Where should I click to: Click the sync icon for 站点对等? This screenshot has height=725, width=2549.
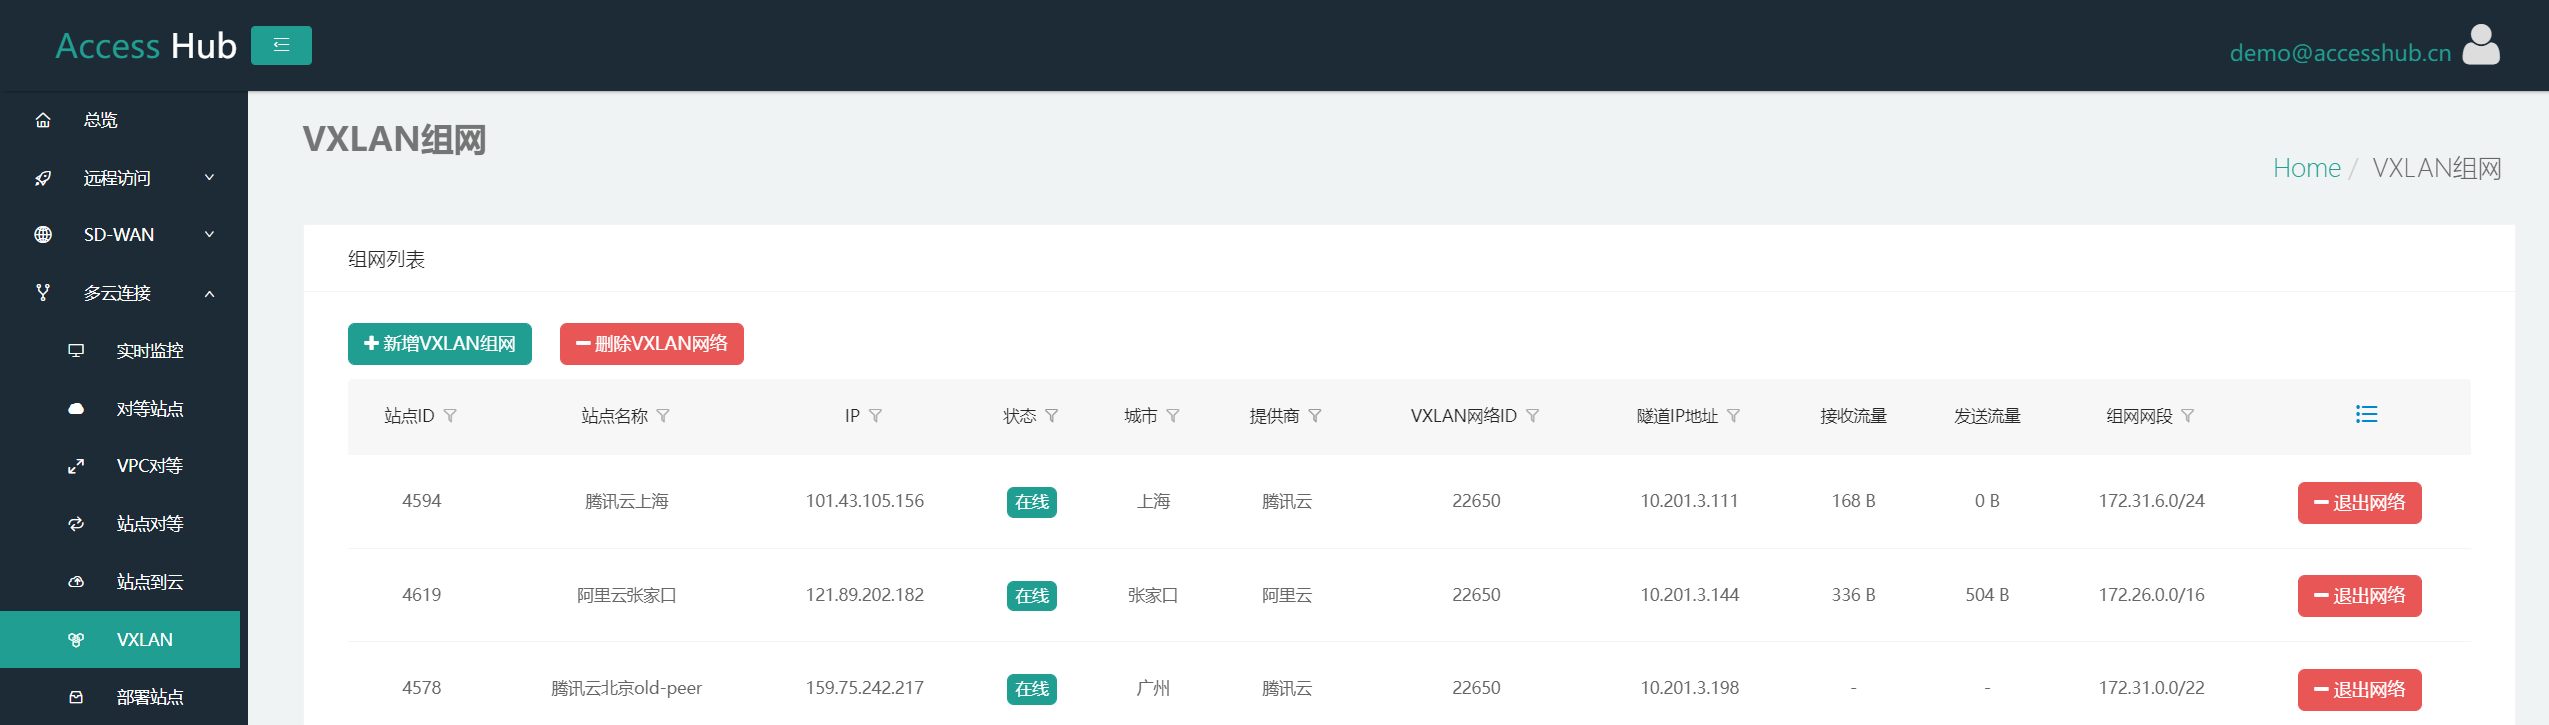pos(76,524)
